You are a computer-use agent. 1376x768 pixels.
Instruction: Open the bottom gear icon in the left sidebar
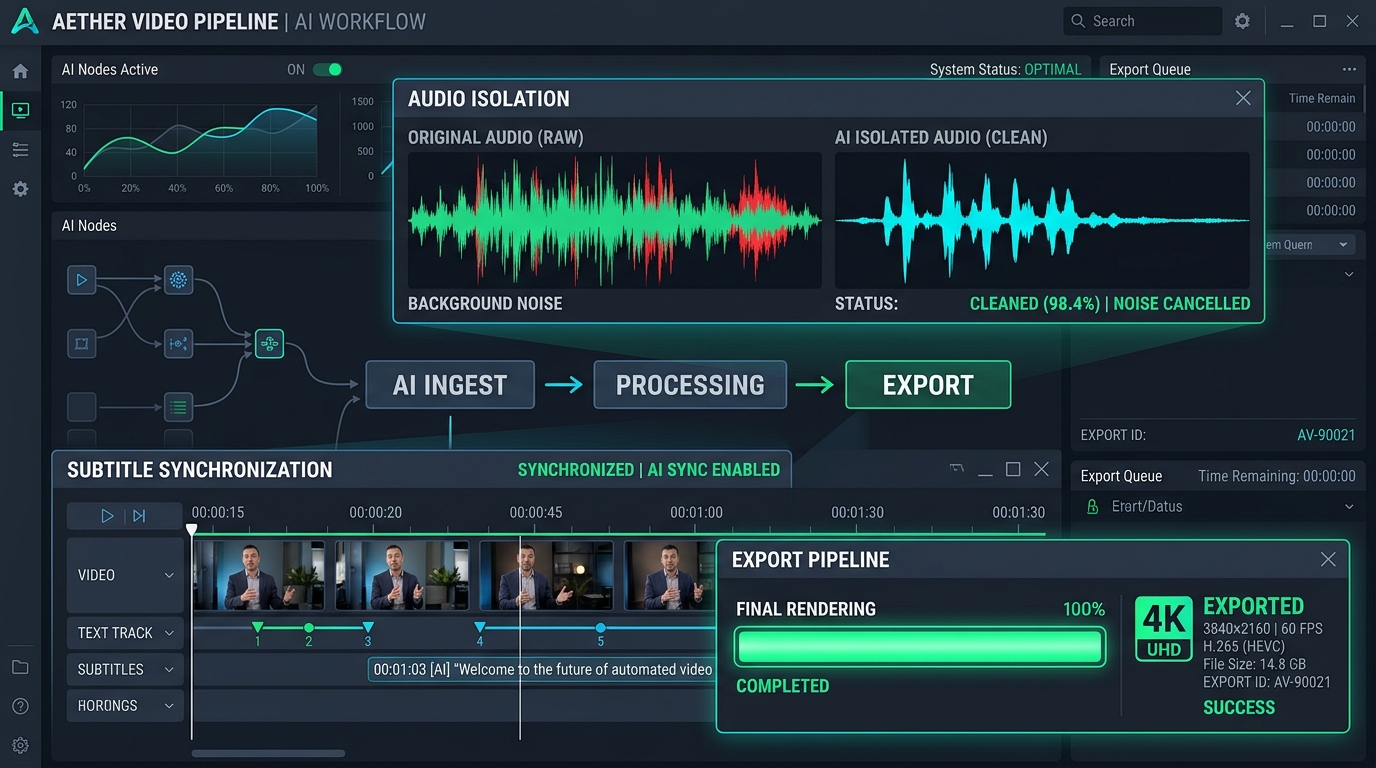coord(20,745)
